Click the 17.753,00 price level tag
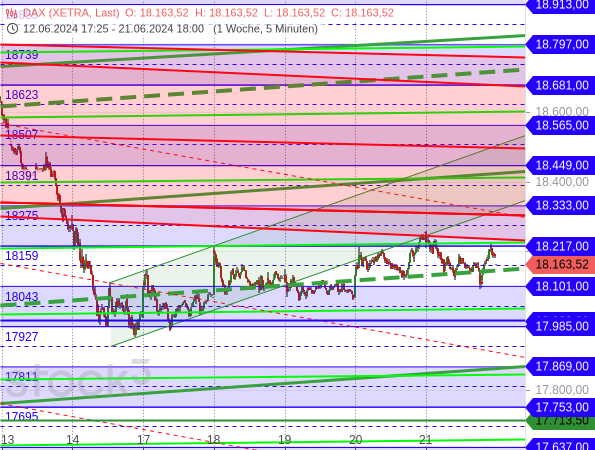Viewport: 595px width, 450px height. click(x=560, y=407)
